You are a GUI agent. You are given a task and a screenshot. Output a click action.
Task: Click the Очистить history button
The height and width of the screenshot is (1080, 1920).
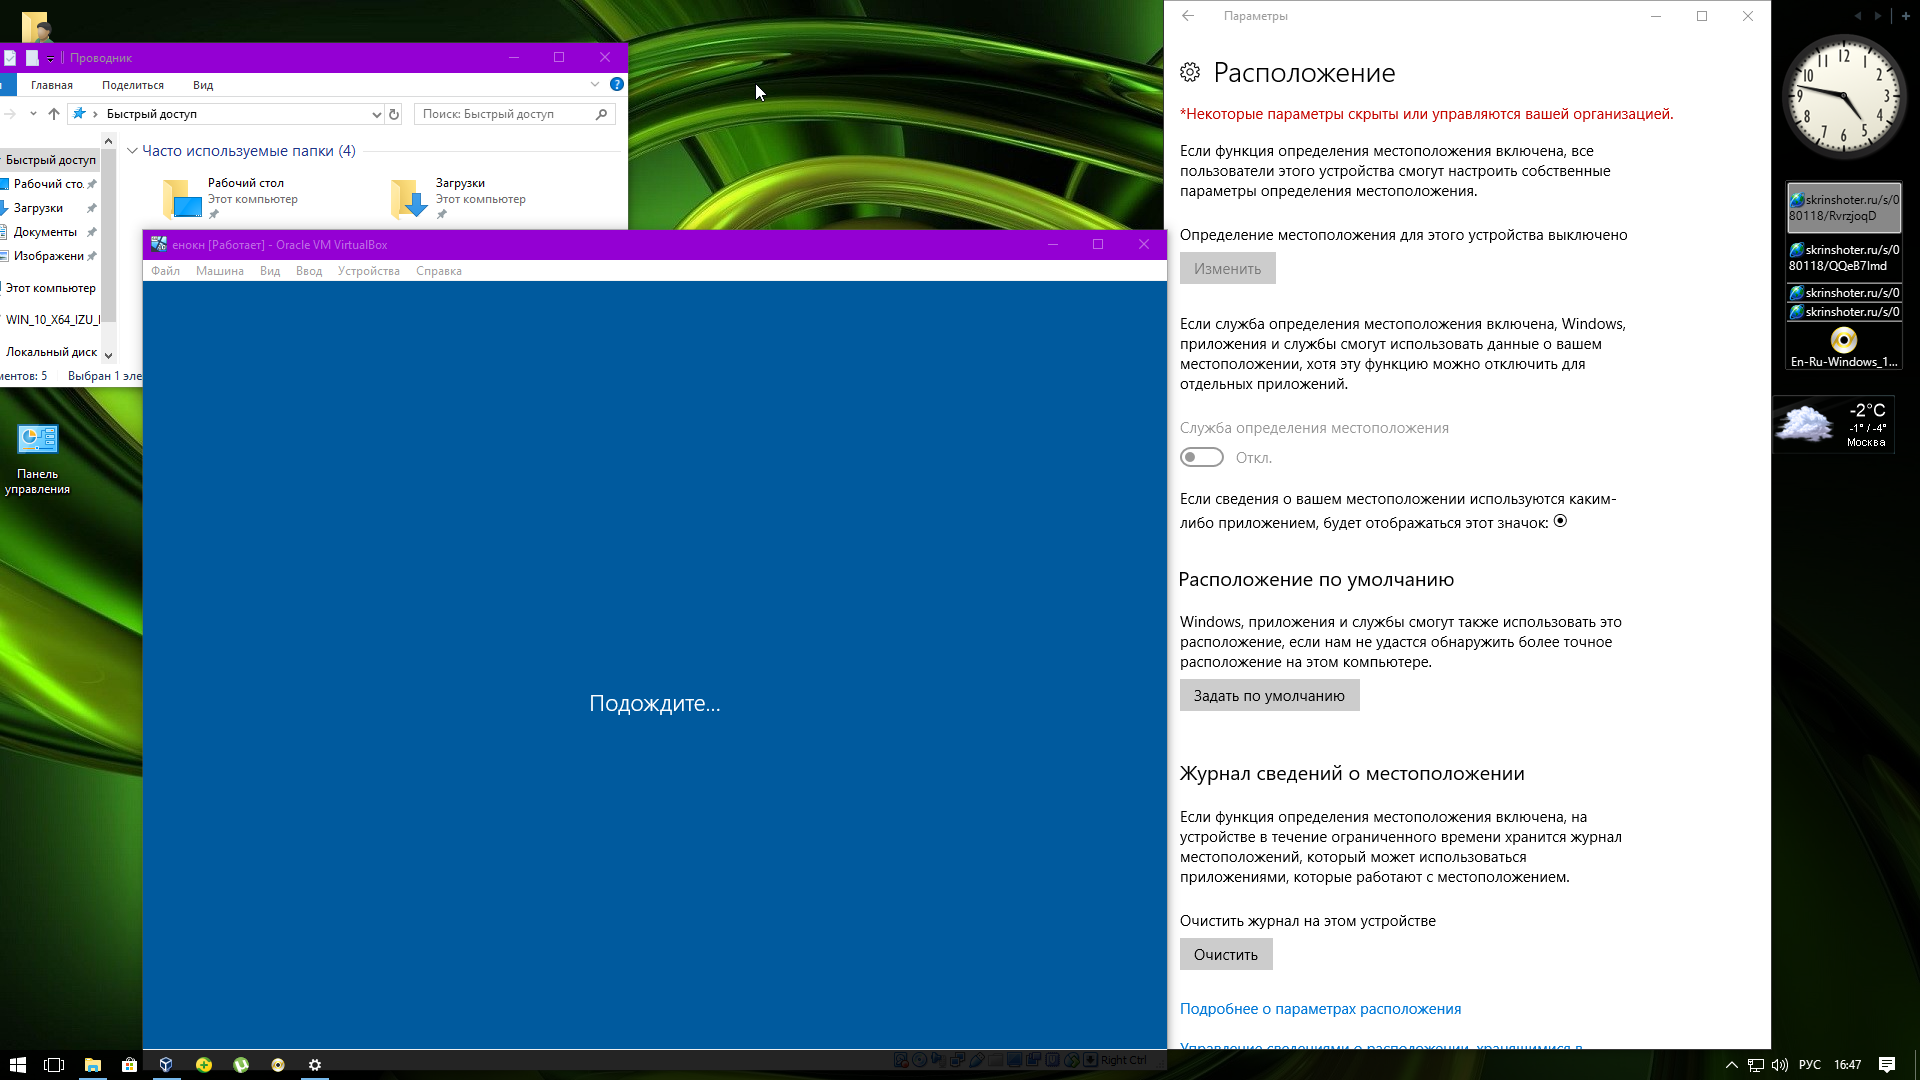1225,955
